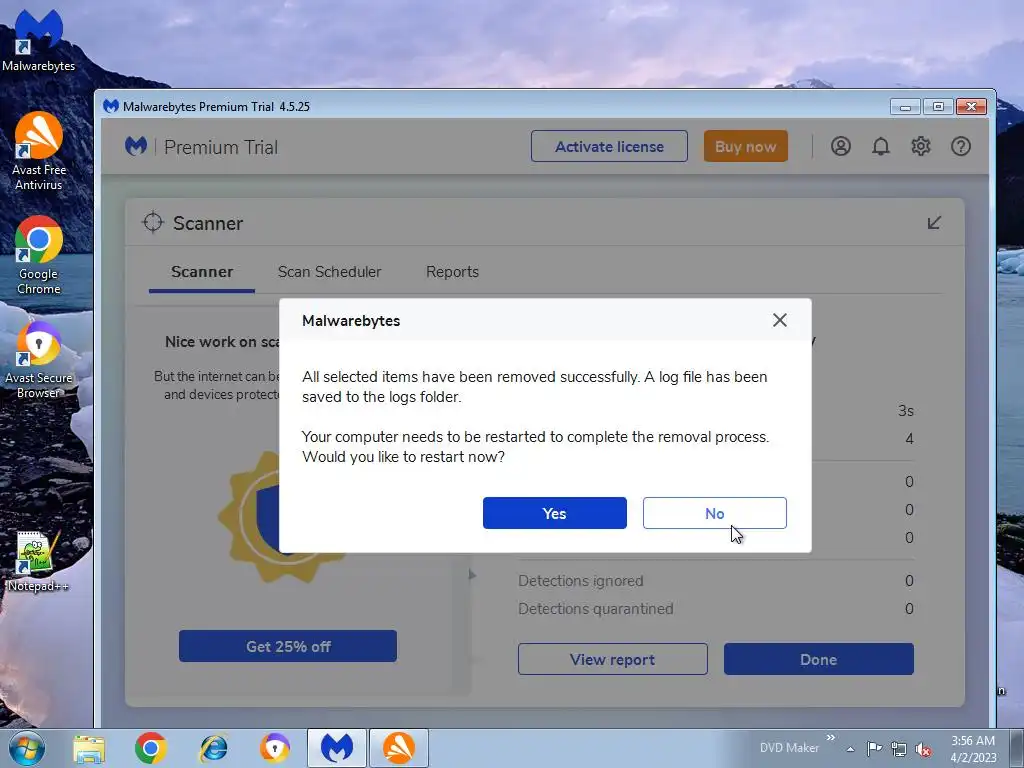Click the View report button
Image resolution: width=1024 pixels, height=768 pixels.
point(613,660)
